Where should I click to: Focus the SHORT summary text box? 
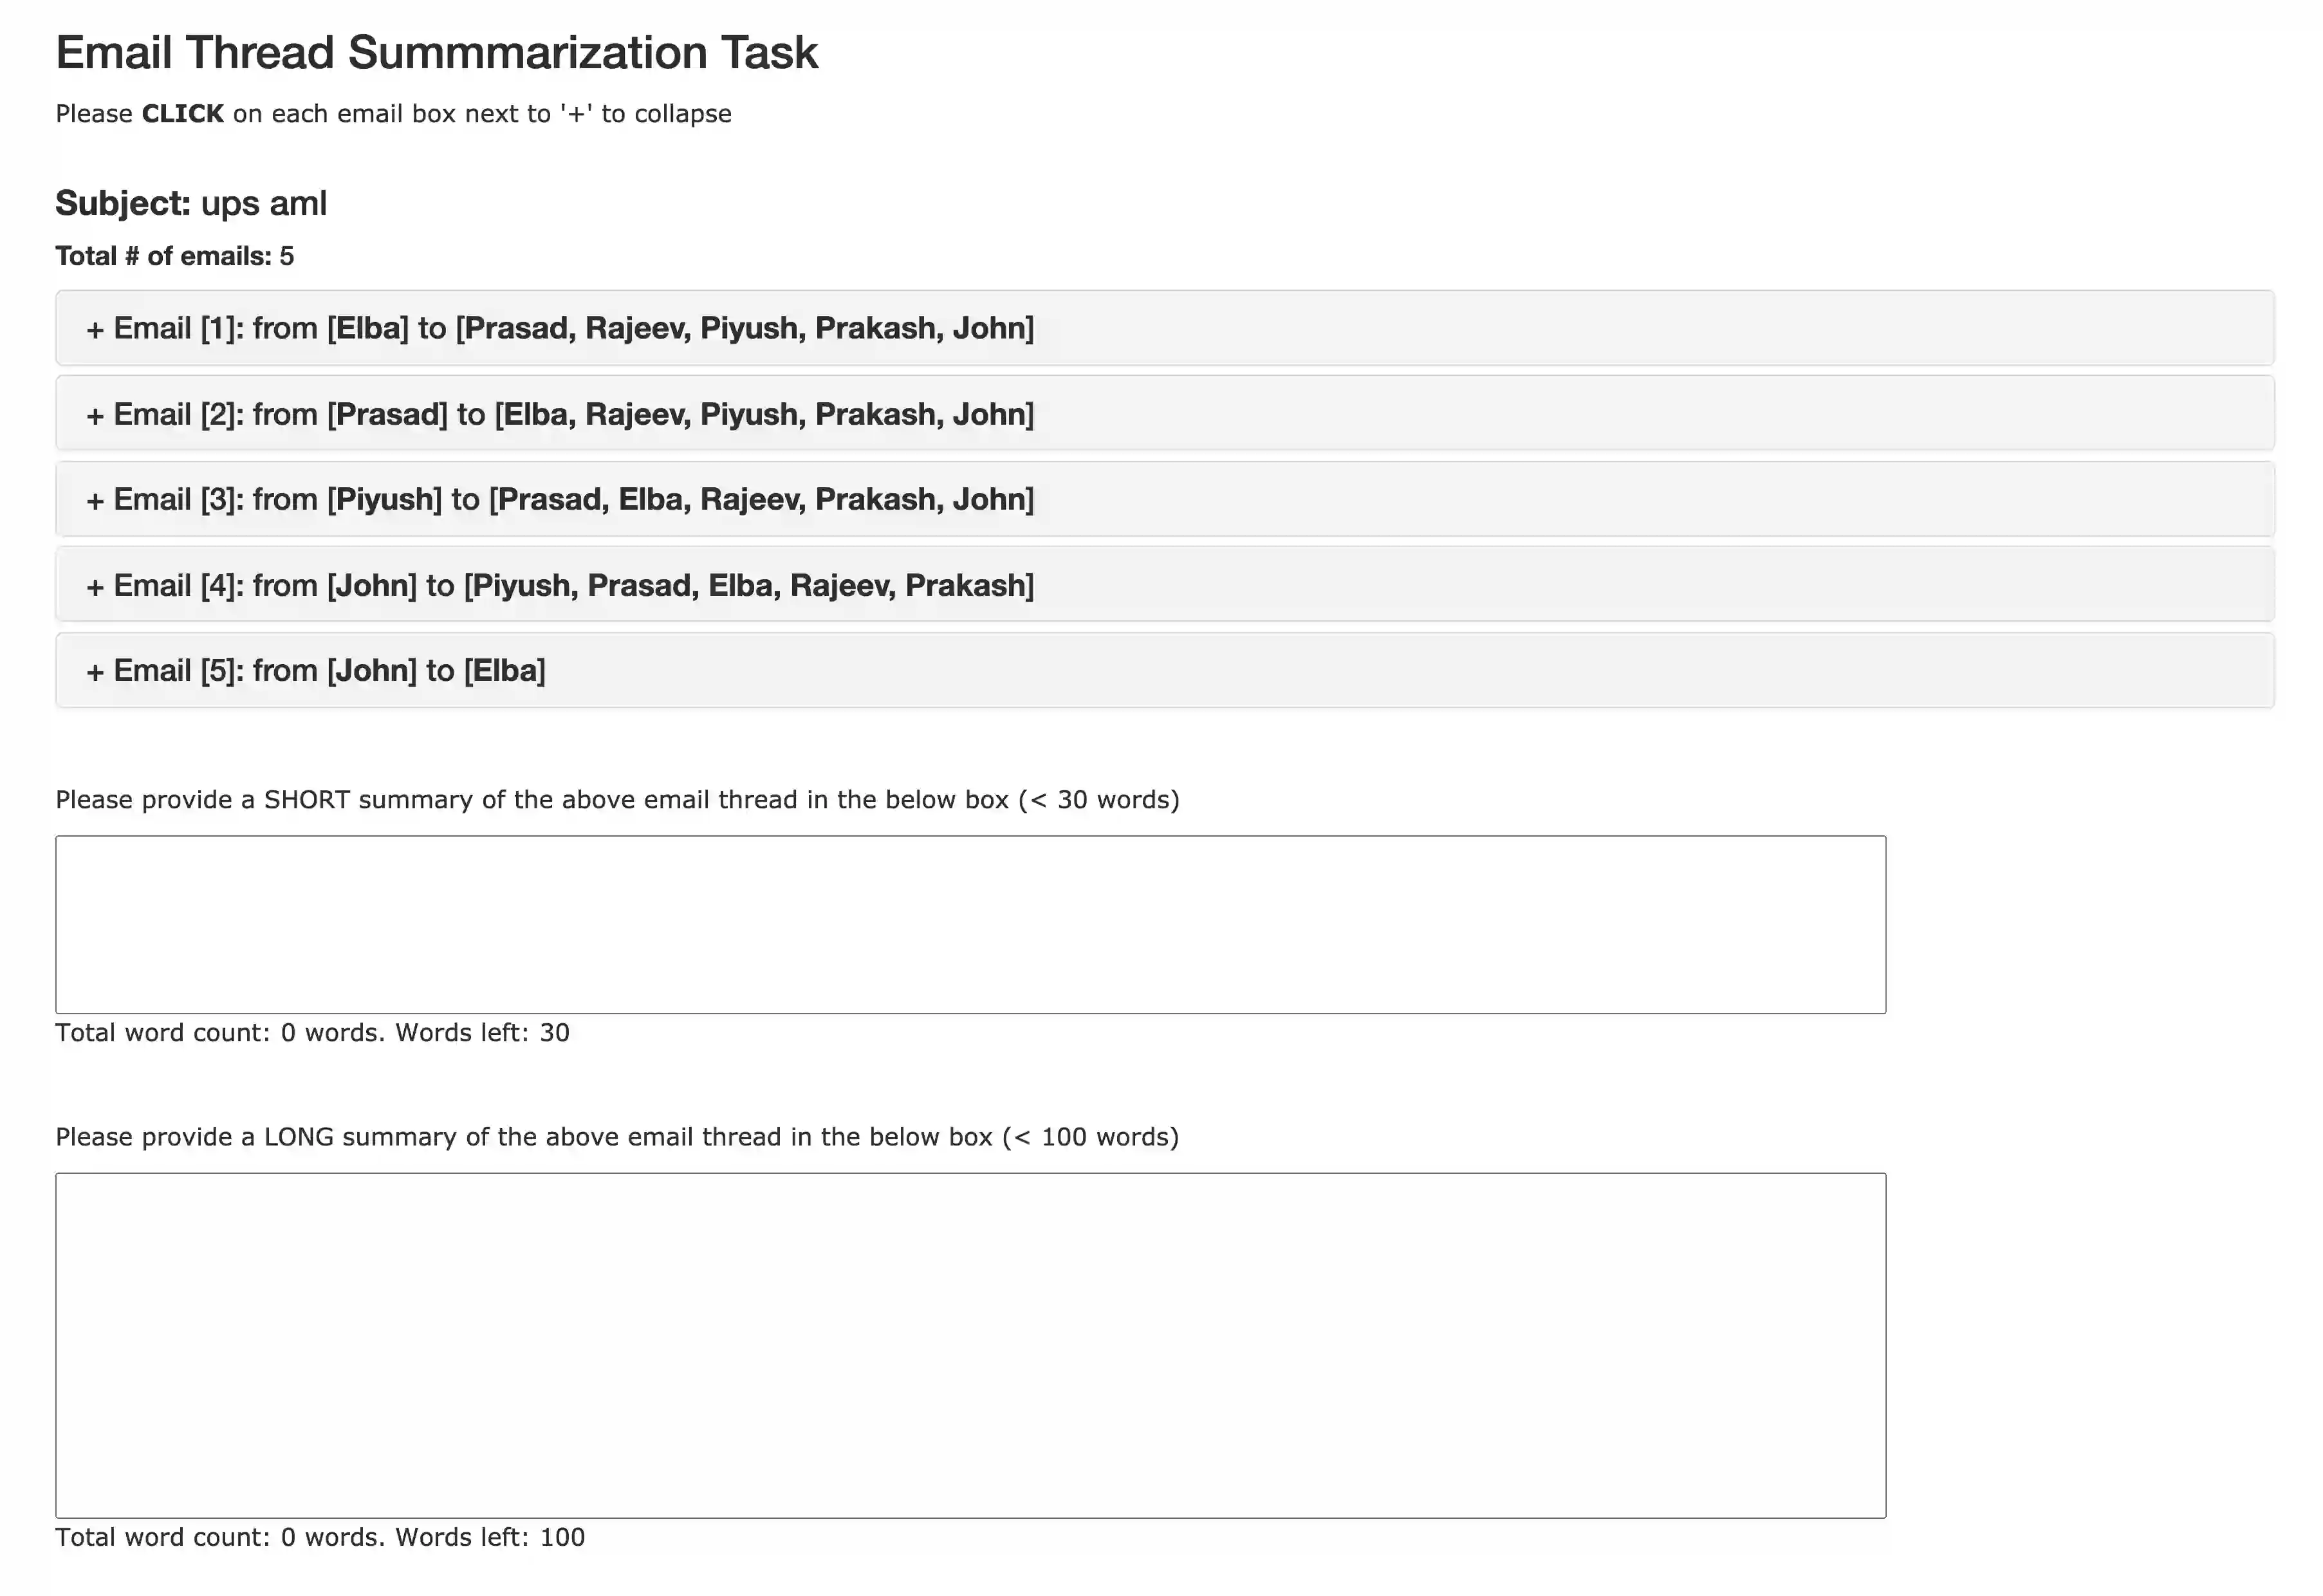point(970,924)
